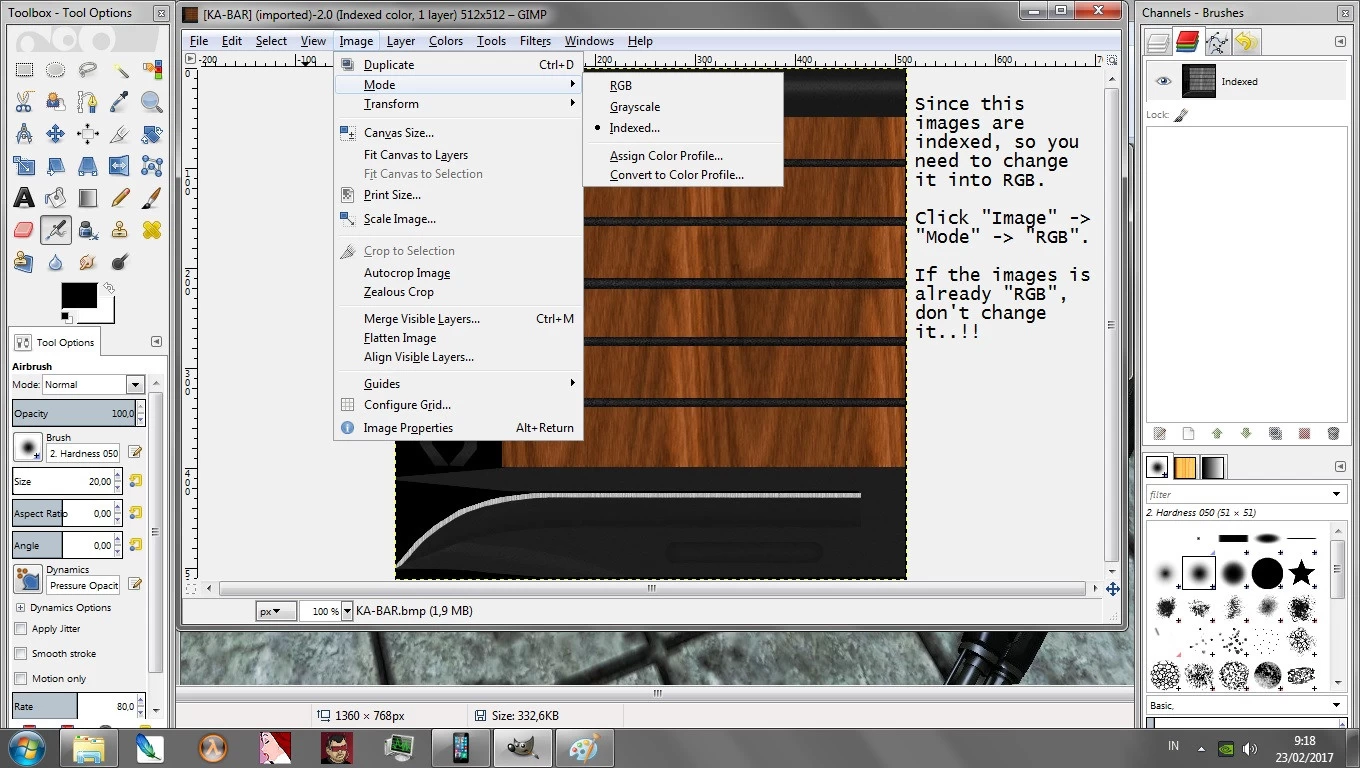Image resolution: width=1360 pixels, height=768 pixels.
Task: Open the Transform submenu
Action: click(x=458, y=104)
